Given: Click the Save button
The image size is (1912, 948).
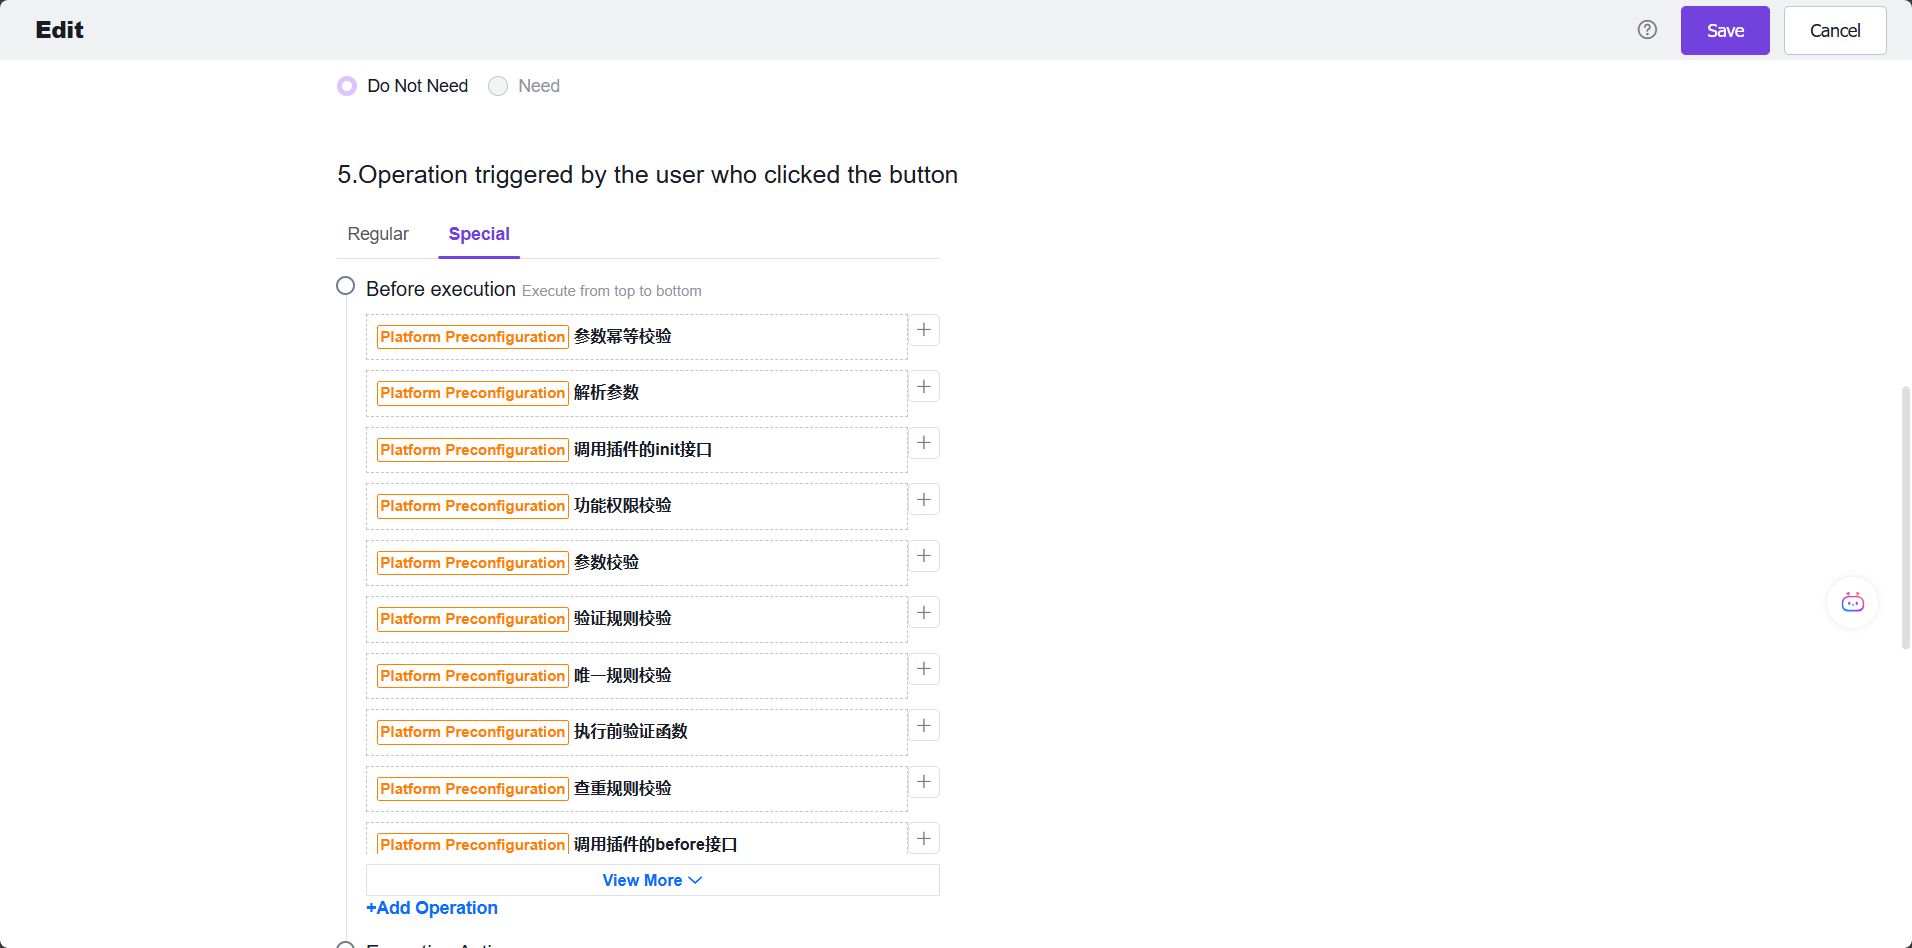Looking at the screenshot, I should 1724,29.
